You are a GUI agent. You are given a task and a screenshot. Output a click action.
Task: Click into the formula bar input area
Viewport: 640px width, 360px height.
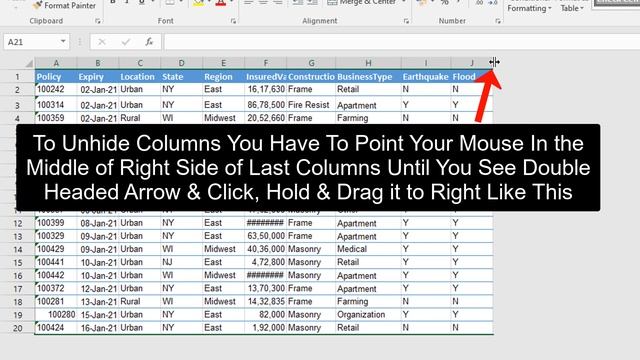[x=402, y=42]
